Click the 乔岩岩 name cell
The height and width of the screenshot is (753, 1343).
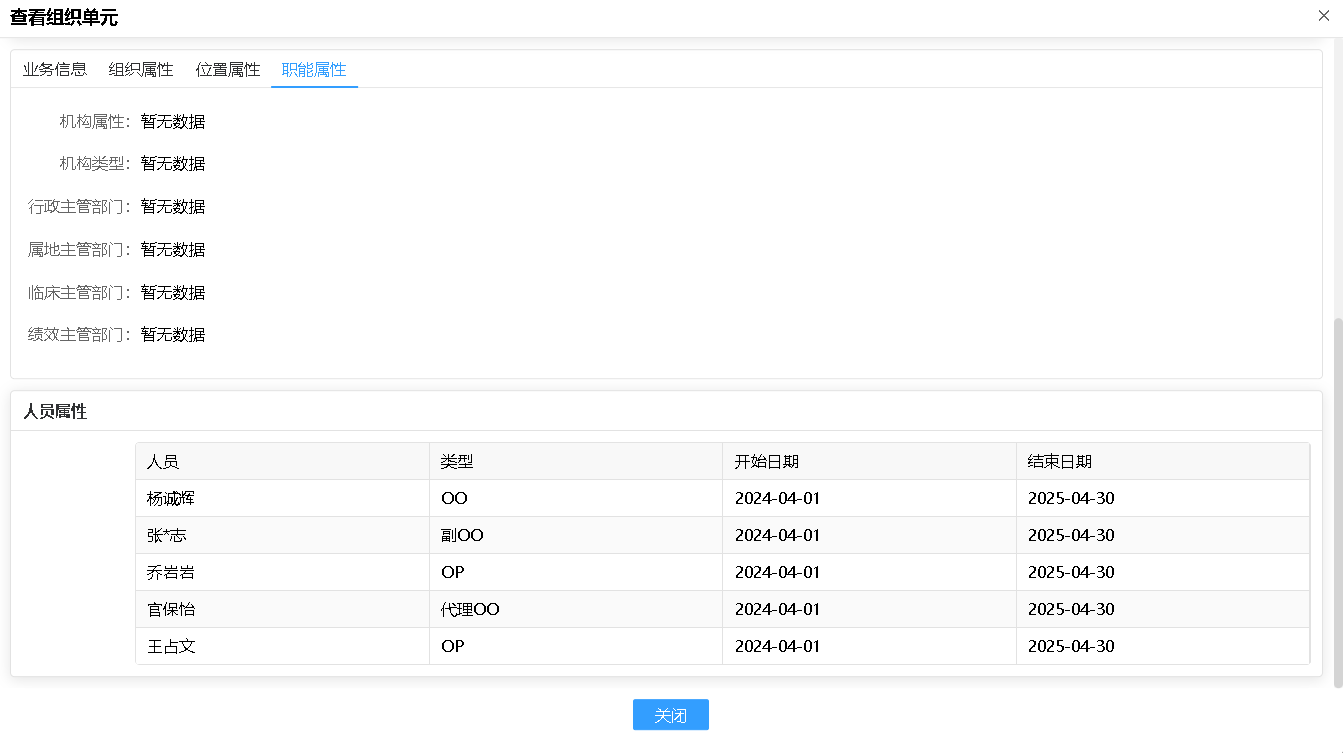pos(171,573)
